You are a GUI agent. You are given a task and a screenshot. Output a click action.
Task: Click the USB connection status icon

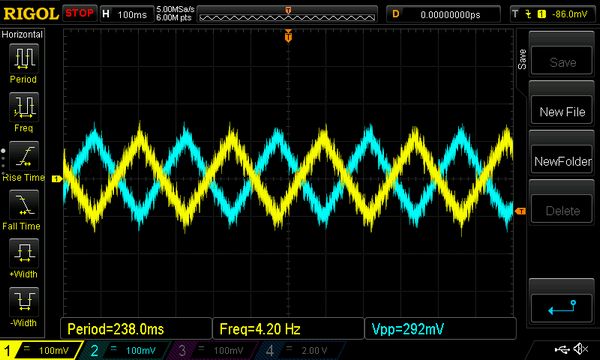click(x=562, y=349)
